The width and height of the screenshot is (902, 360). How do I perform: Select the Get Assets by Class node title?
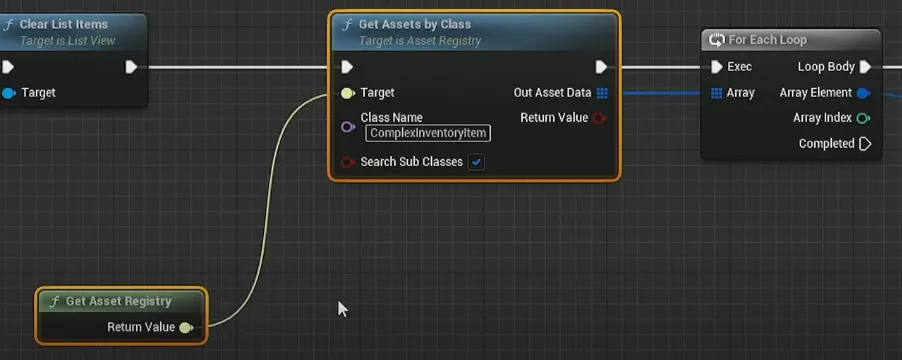[x=415, y=25]
